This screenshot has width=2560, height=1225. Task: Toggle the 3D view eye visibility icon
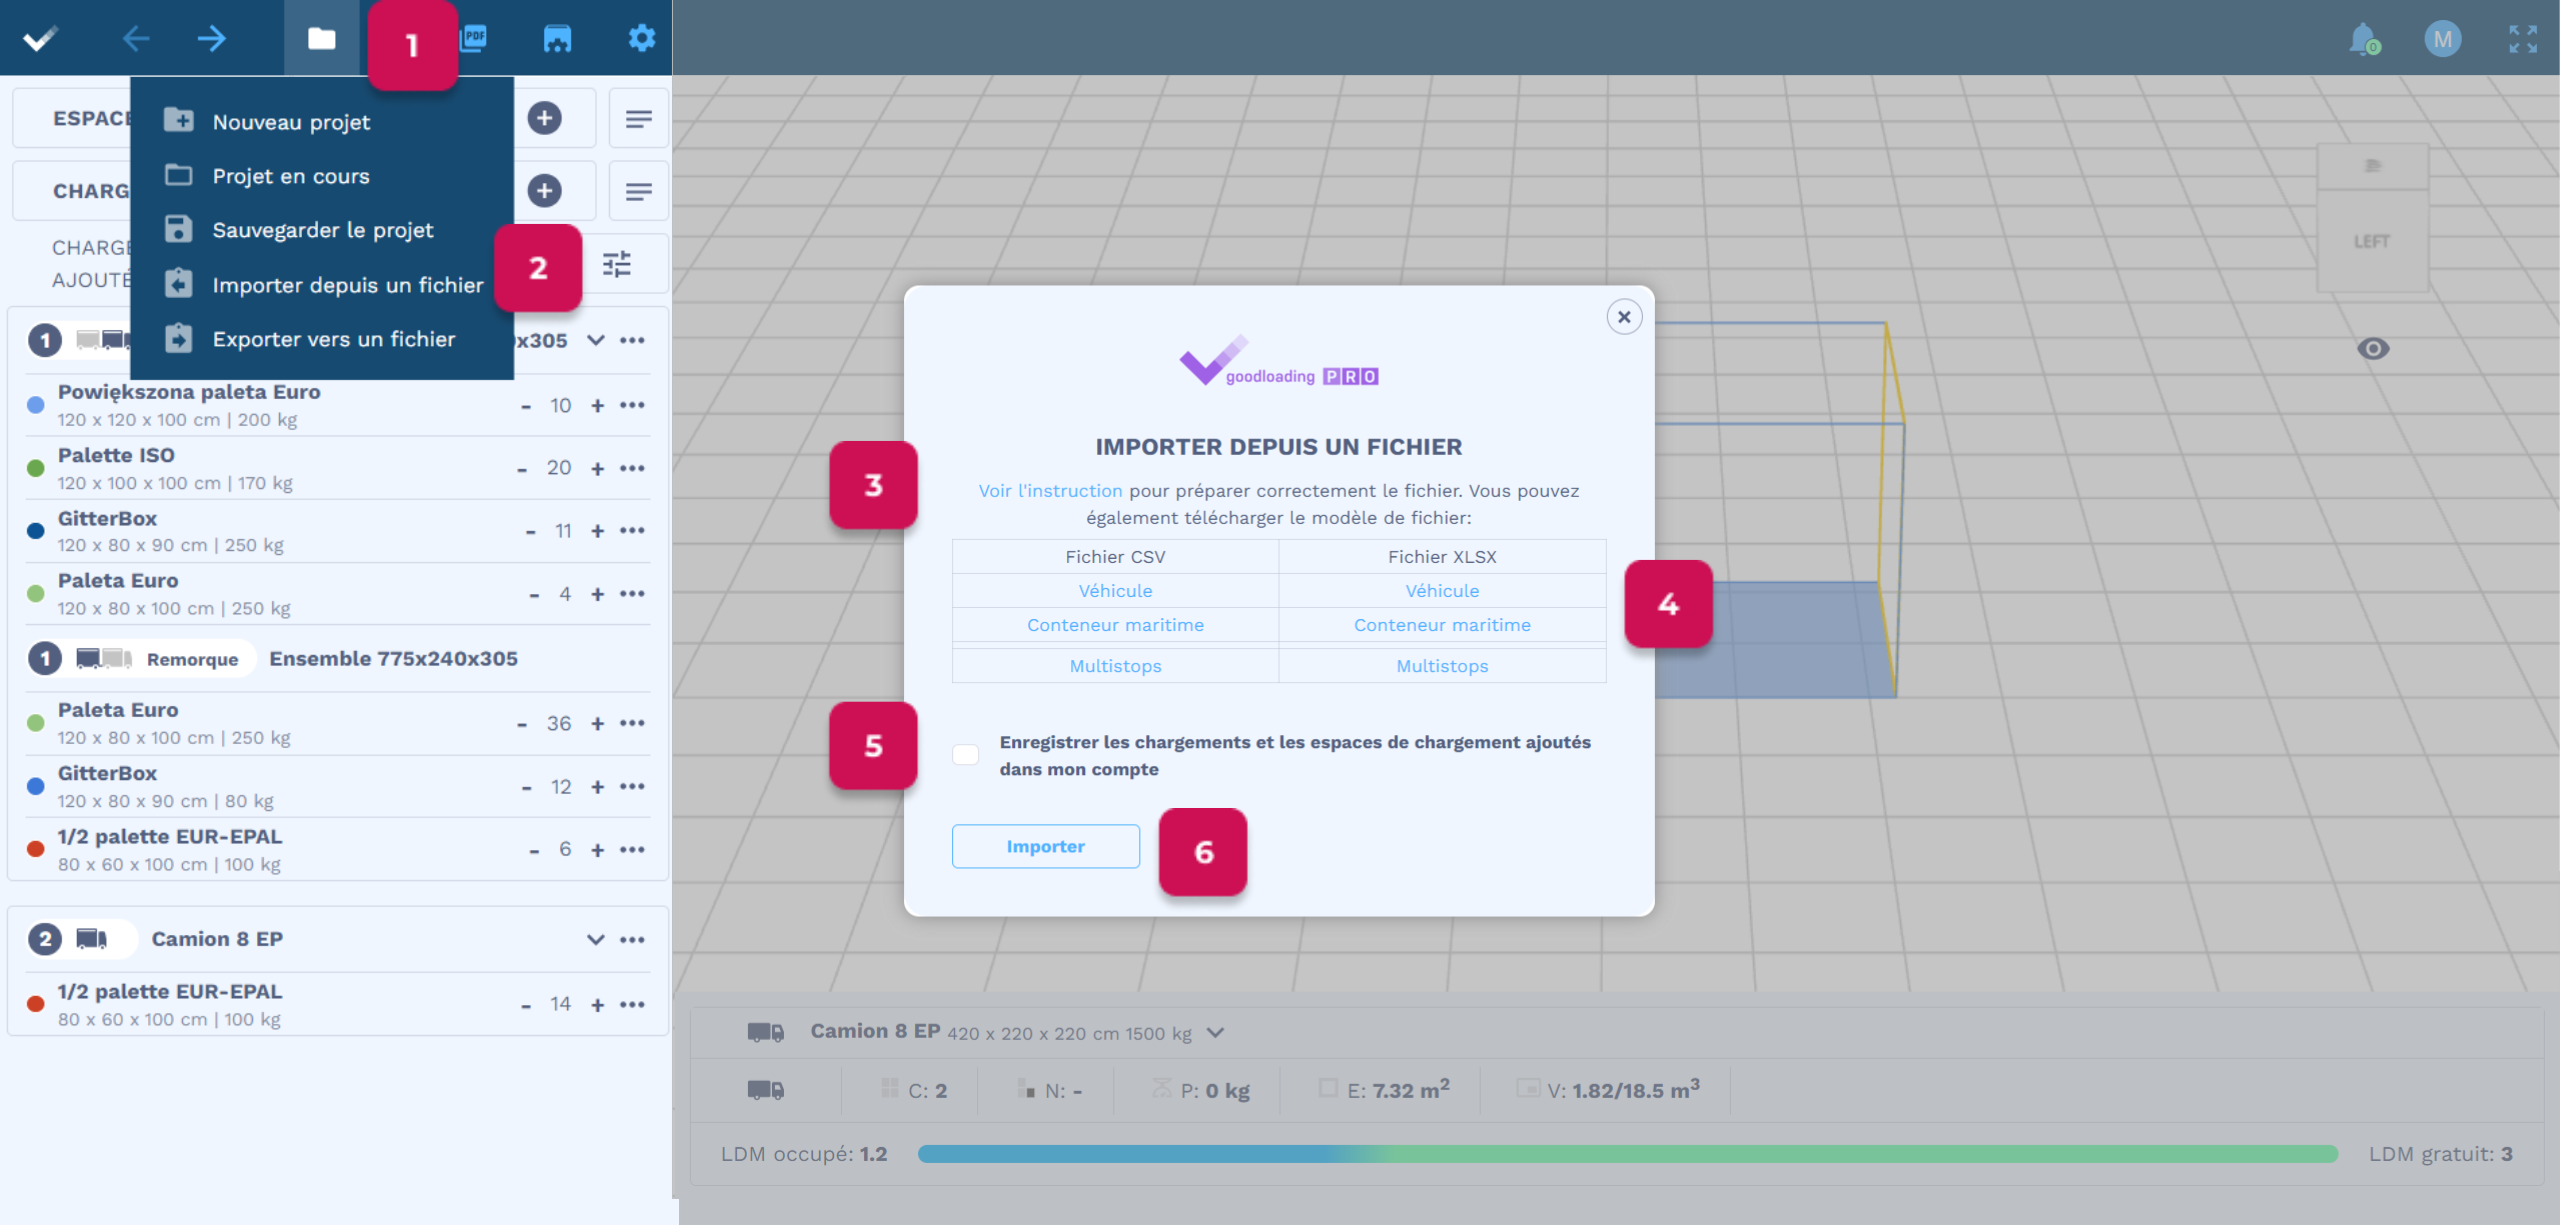point(2372,349)
